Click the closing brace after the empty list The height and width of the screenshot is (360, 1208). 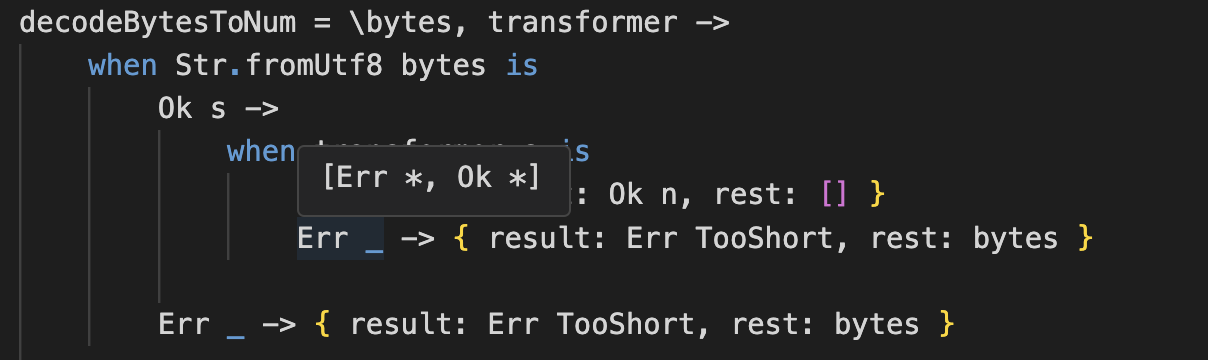coord(877,191)
